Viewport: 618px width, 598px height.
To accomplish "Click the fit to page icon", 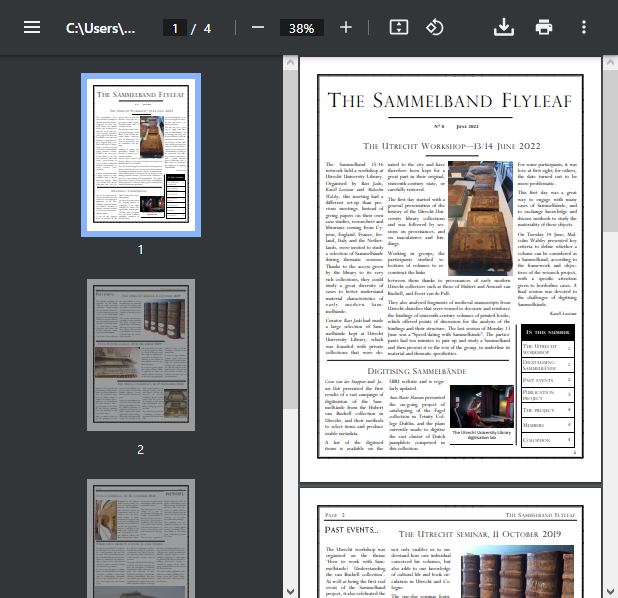I will click(x=399, y=28).
